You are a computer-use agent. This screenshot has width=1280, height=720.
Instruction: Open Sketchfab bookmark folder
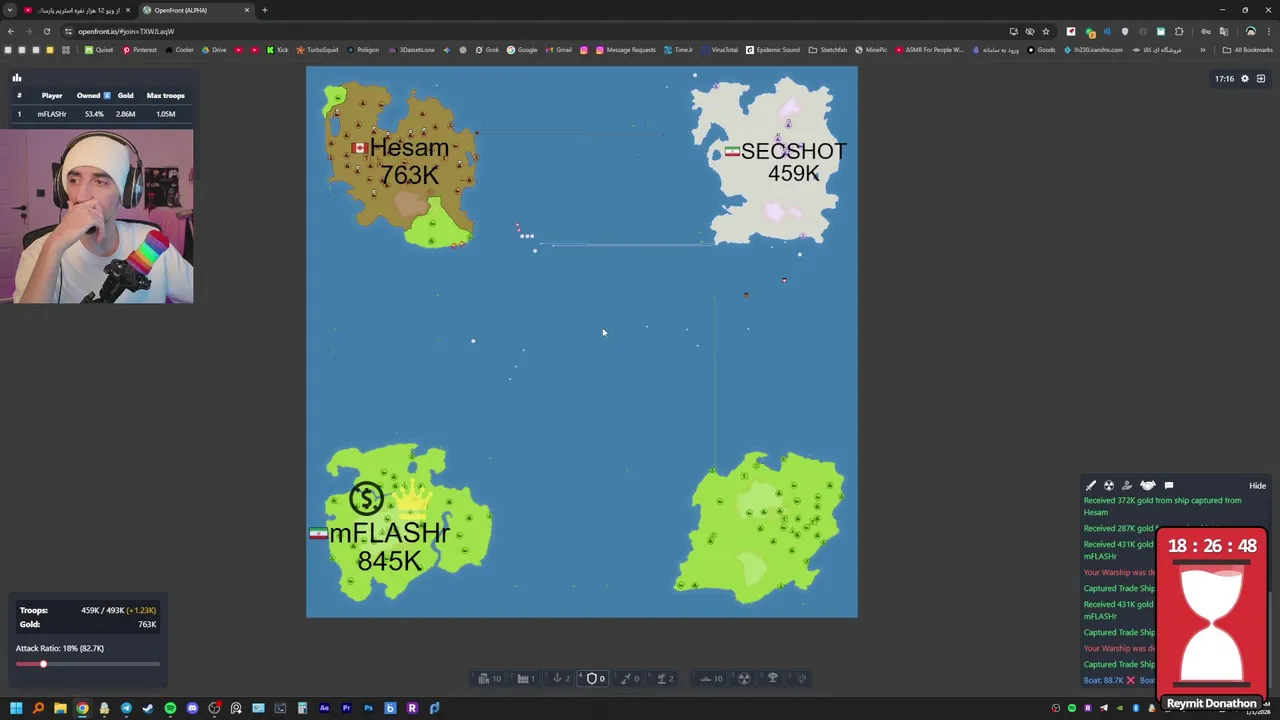tap(828, 50)
